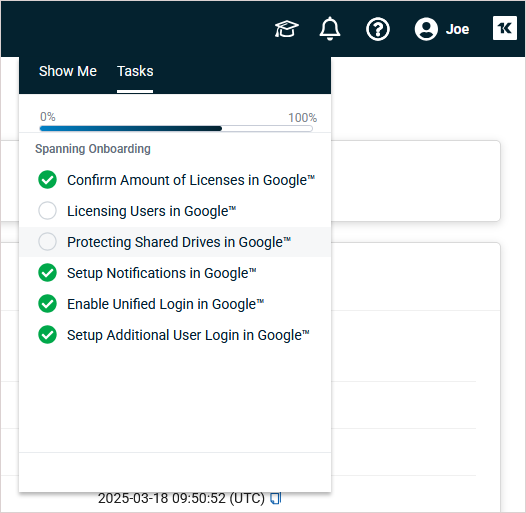Open Licensing Users in Google task
This screenshot has height=513, width=526.
coord(152,211)
